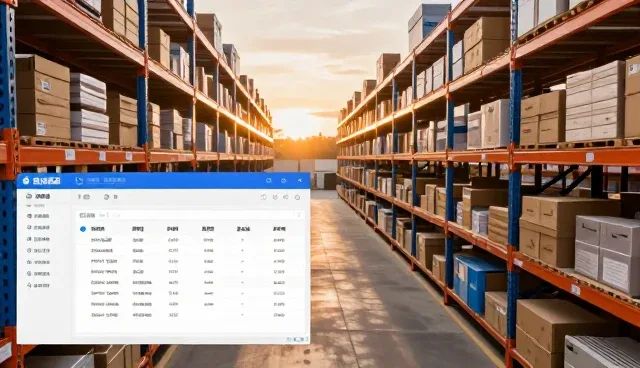Sort by the last table column header
The height and width of the screenshot is (368, 640).
tap(279, 229)
